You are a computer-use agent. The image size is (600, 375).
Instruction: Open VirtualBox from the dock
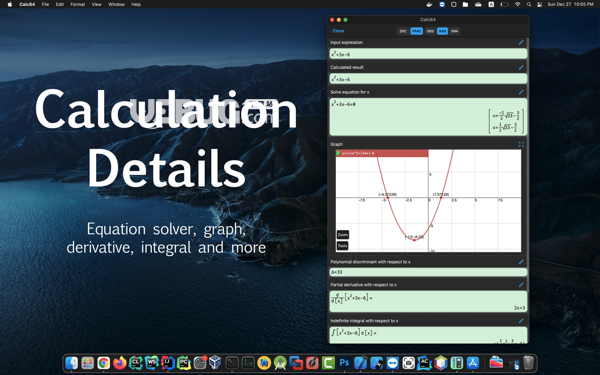[215, 363]
